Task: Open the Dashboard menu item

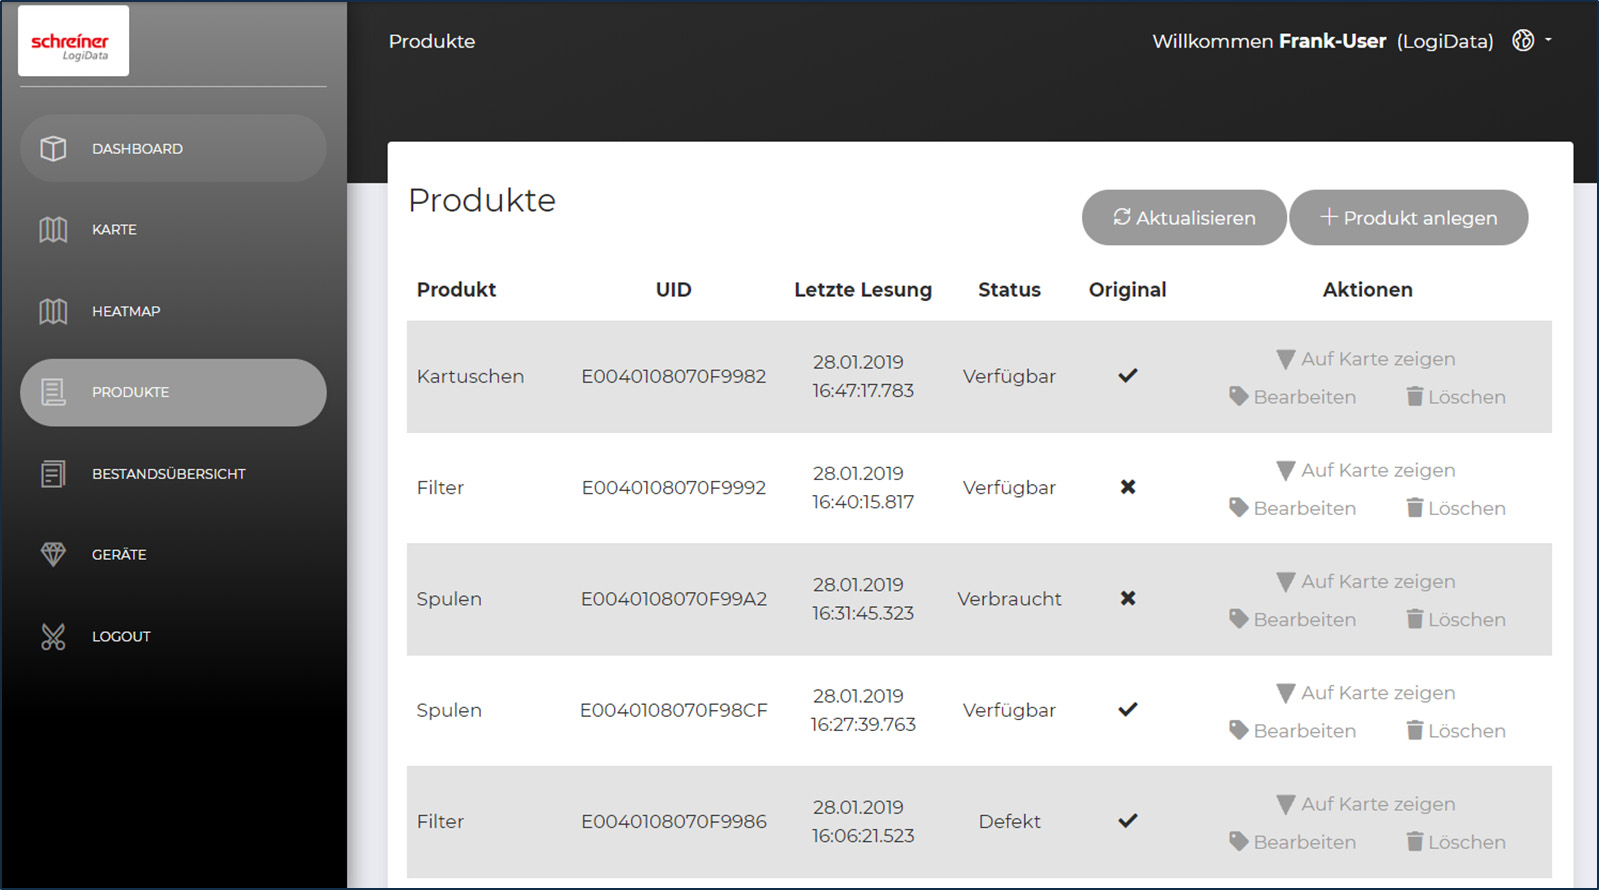Action: click(173, 149)
